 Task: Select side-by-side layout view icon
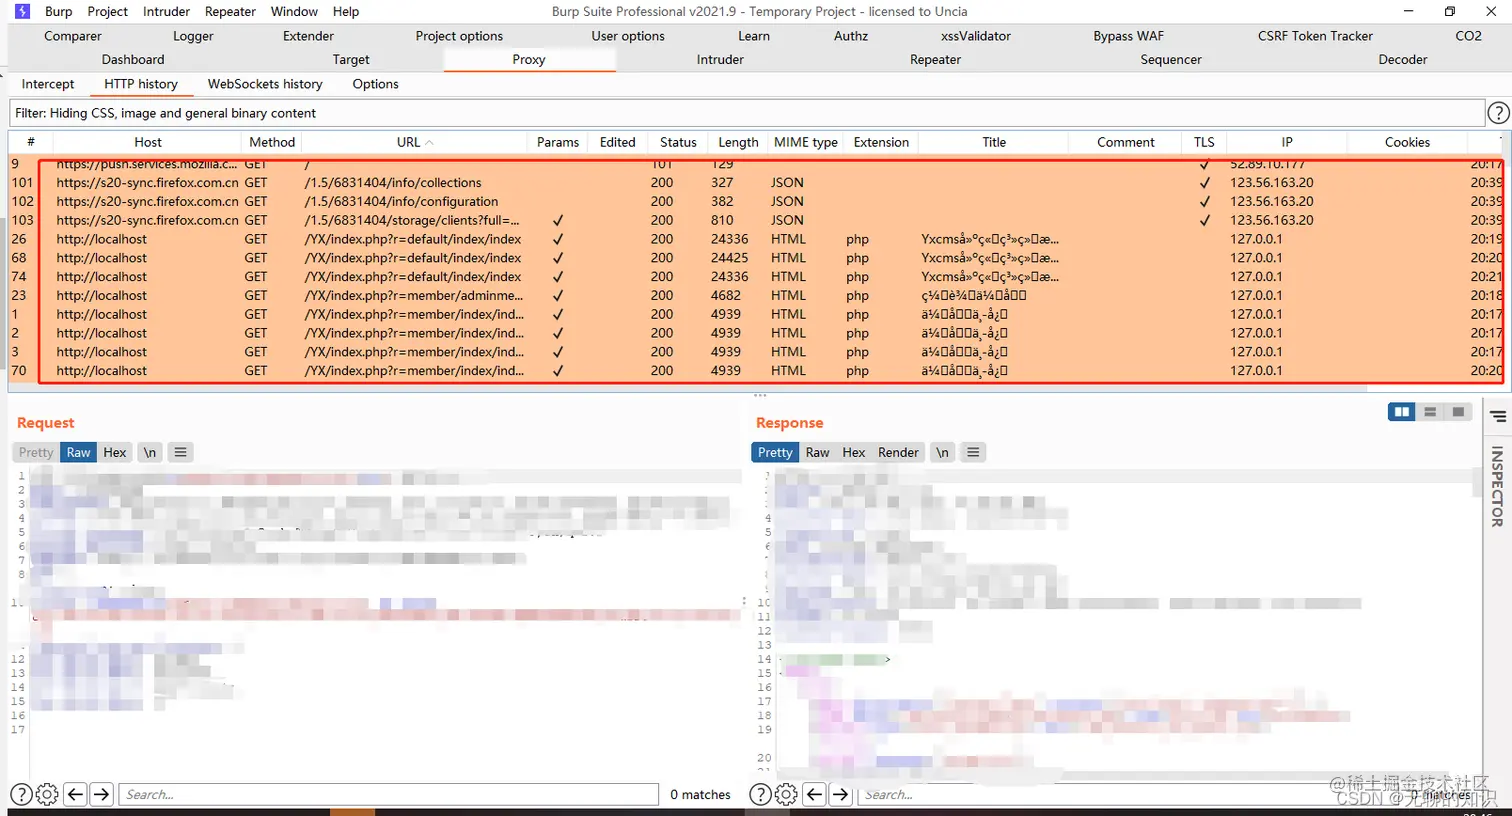pyautogui.click(x=1402, y=412)
